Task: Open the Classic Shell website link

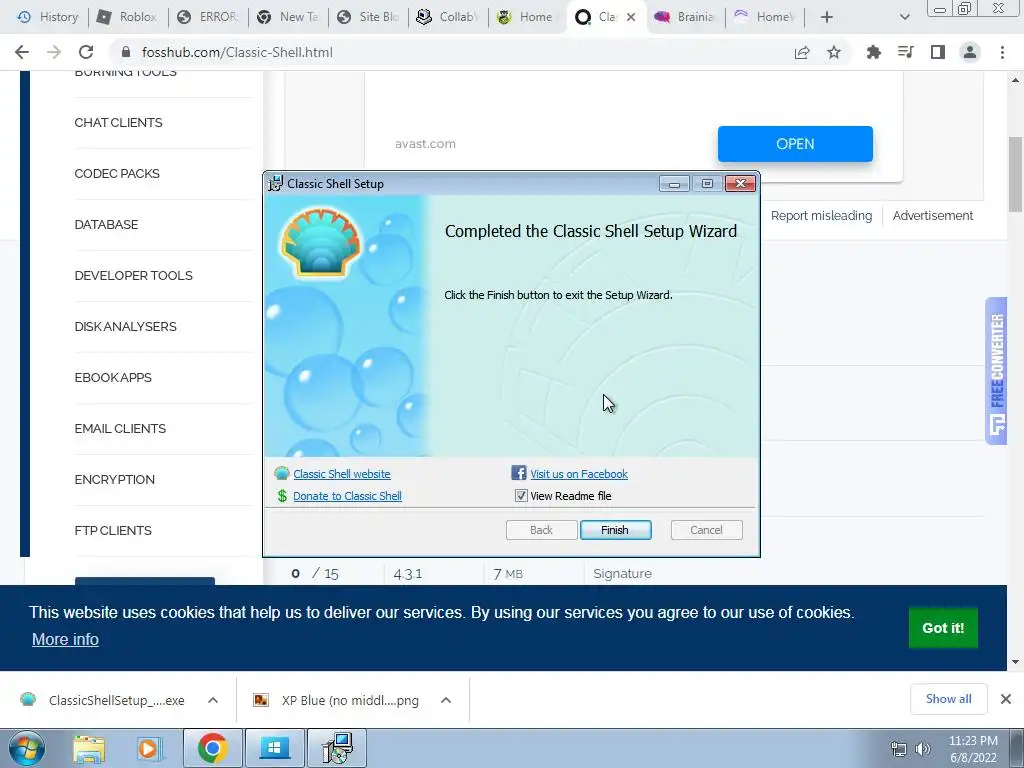Action: [x=342, y=474]
